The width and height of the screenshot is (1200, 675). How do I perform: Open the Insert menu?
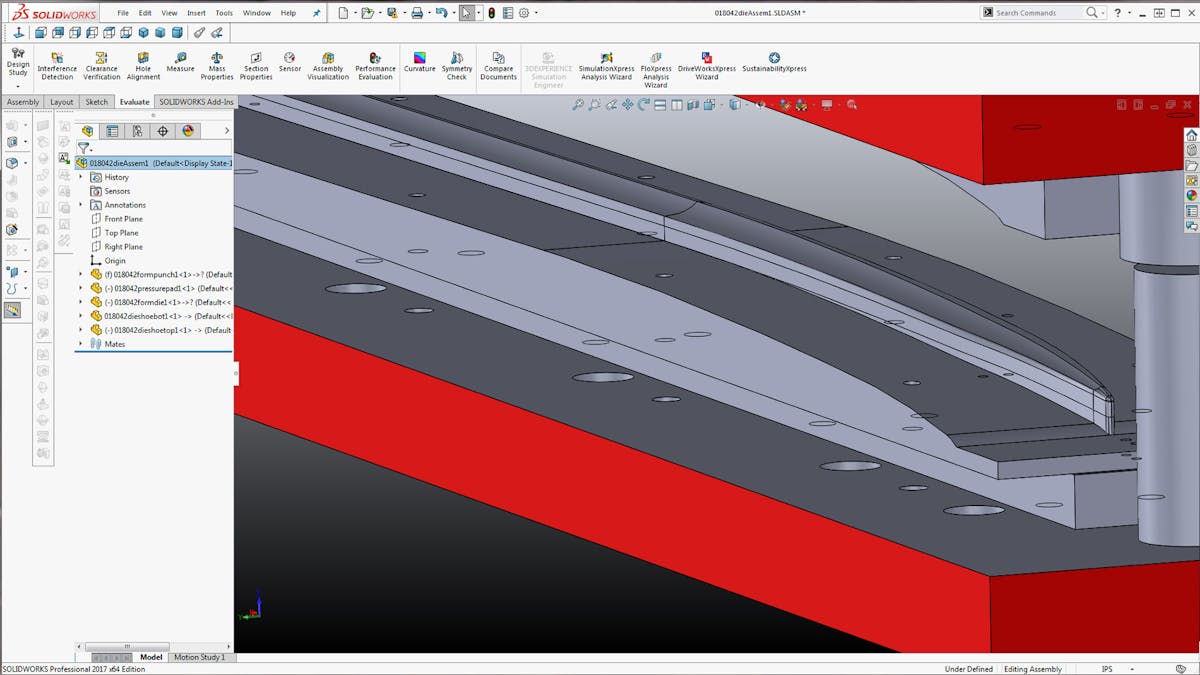(x=196, y=13)
